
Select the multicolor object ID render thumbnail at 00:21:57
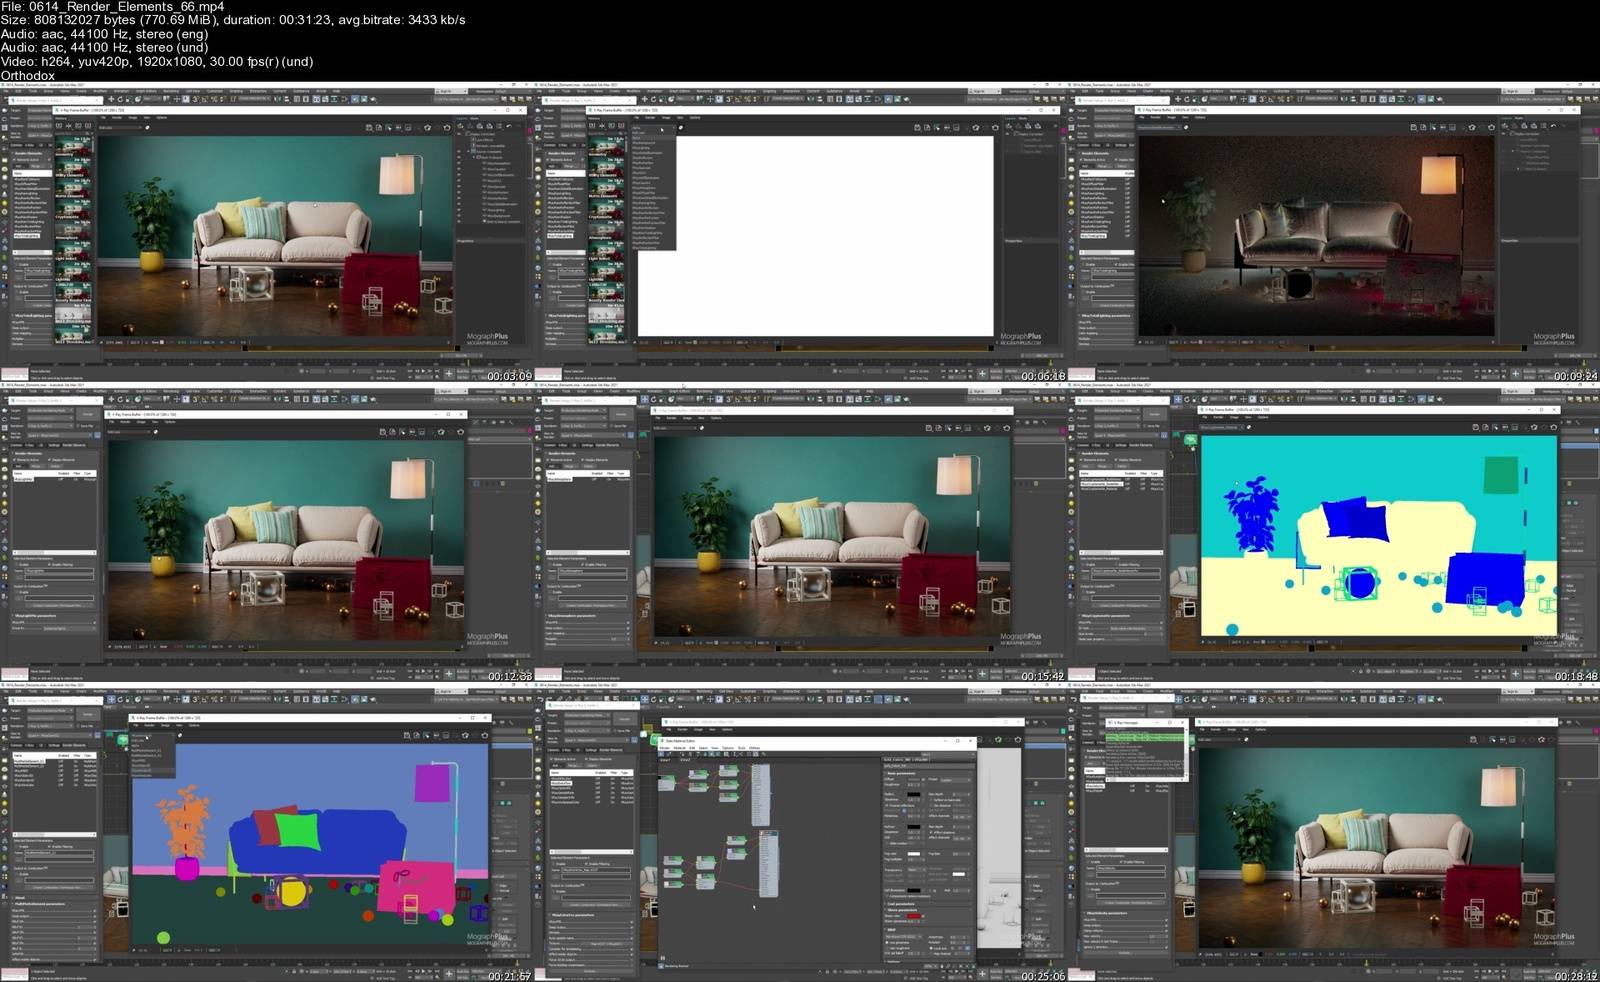click(x=267, y=833)
